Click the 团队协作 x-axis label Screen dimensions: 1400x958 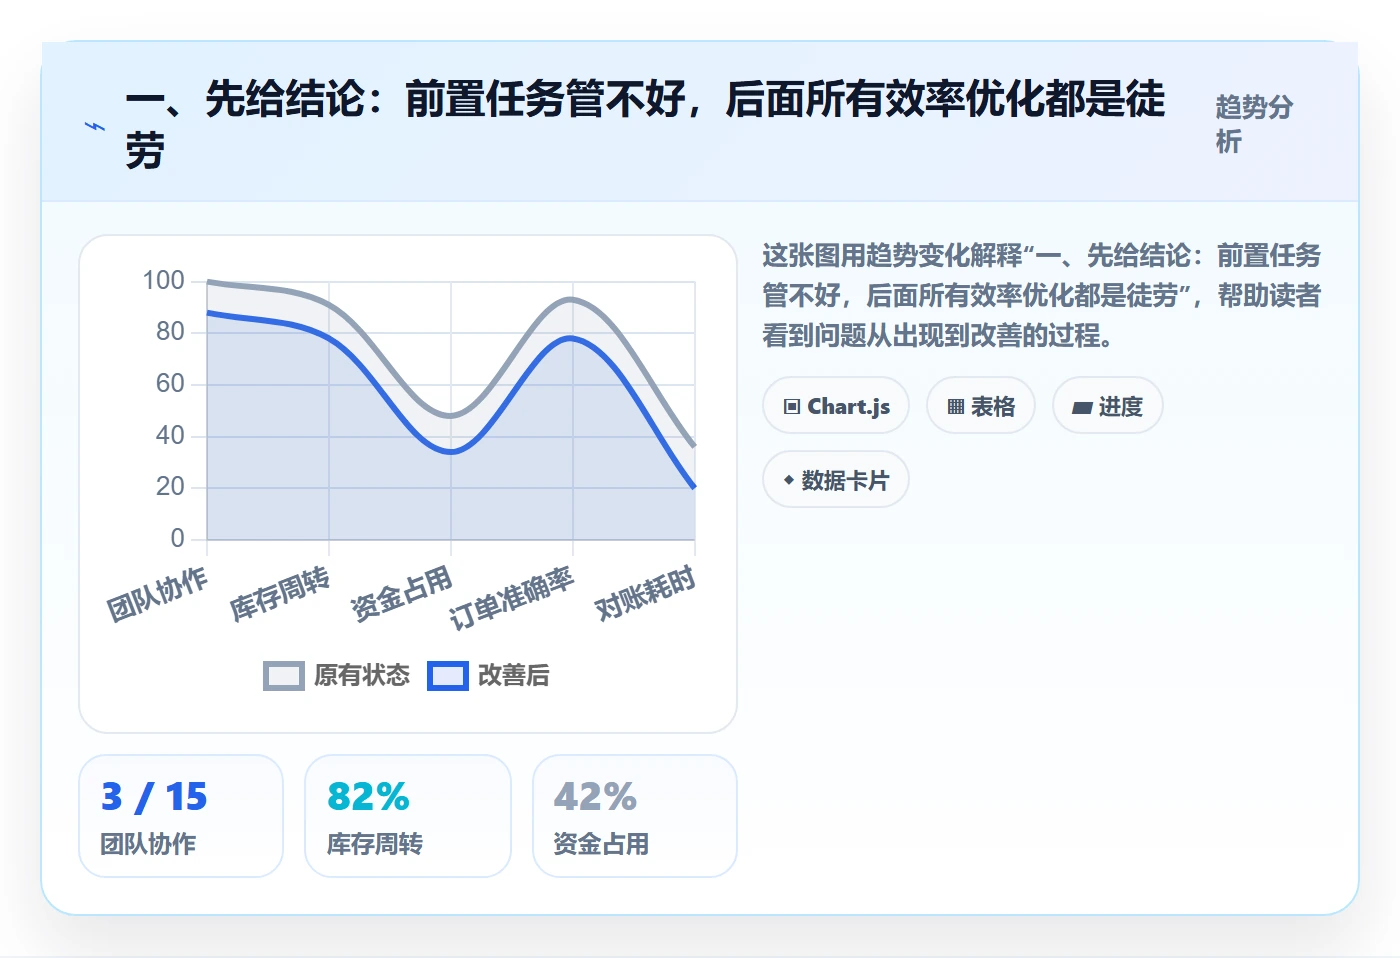tap(157, 594)
